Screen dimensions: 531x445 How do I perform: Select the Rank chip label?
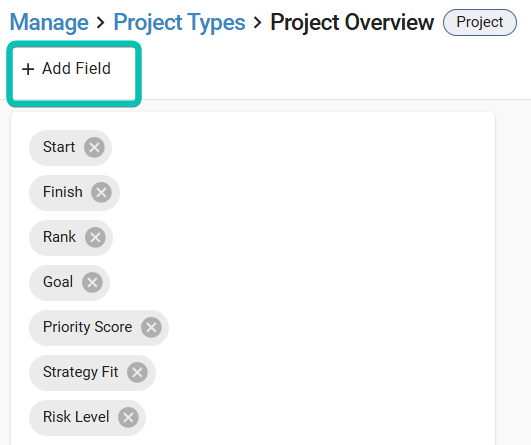(x=59, y=237)
